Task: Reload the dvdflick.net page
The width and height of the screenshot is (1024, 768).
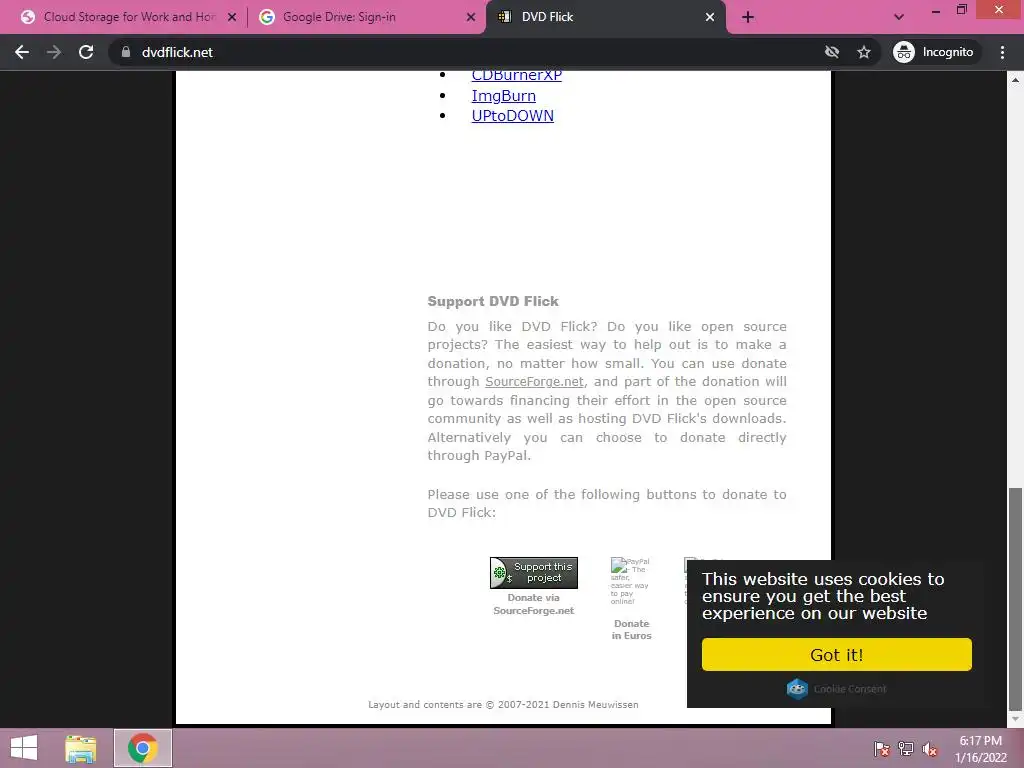Action: [86, 52]
